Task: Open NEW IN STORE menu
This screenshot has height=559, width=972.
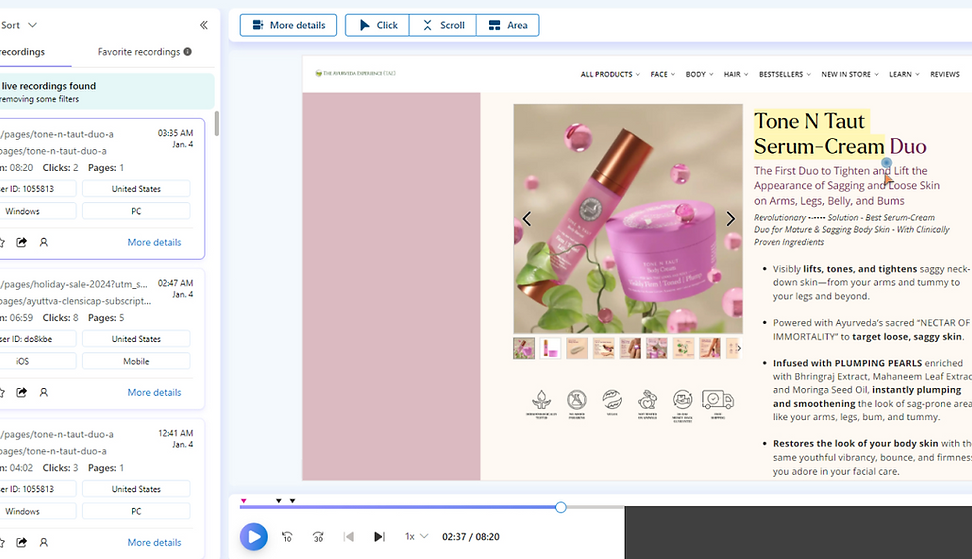Action: (850, 74)
